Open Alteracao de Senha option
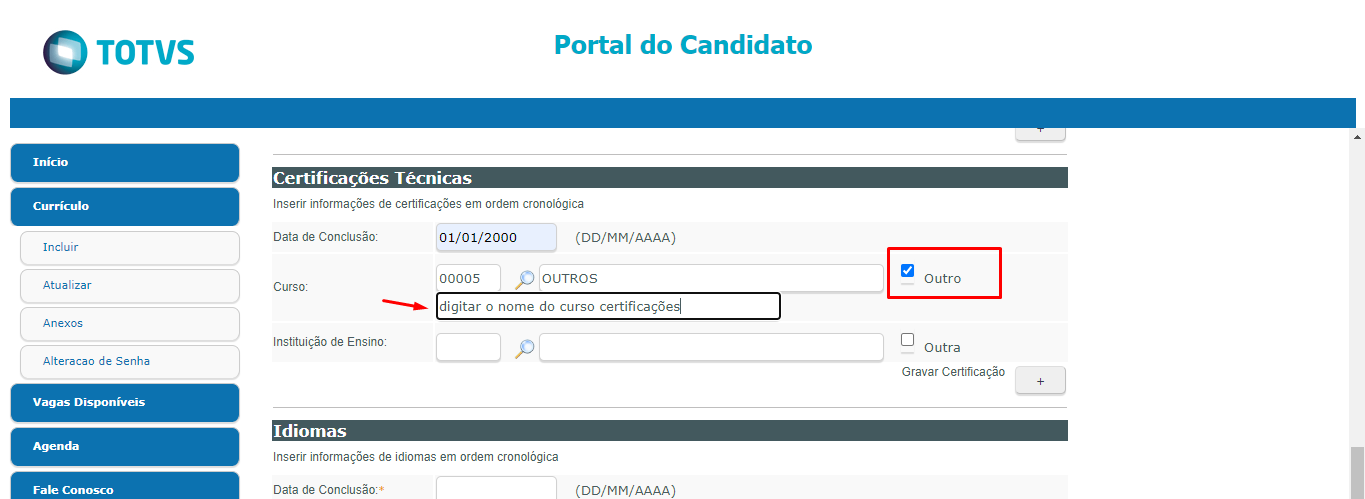The width and height of the screenshot is (1365, 499). (x=130, y=361)
